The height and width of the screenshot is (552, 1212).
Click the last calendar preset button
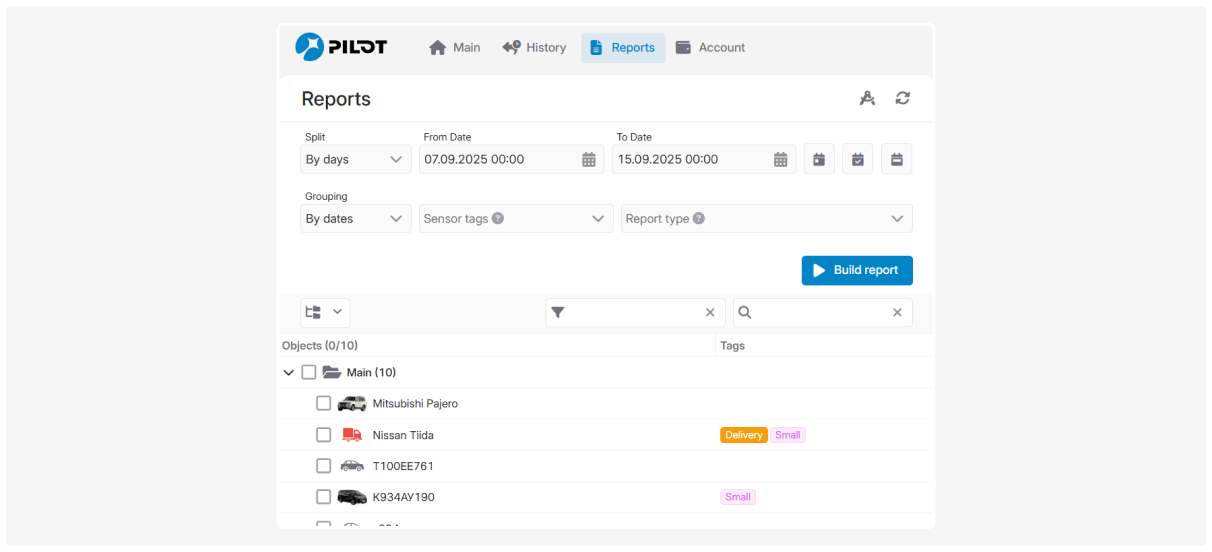[897, 159]
